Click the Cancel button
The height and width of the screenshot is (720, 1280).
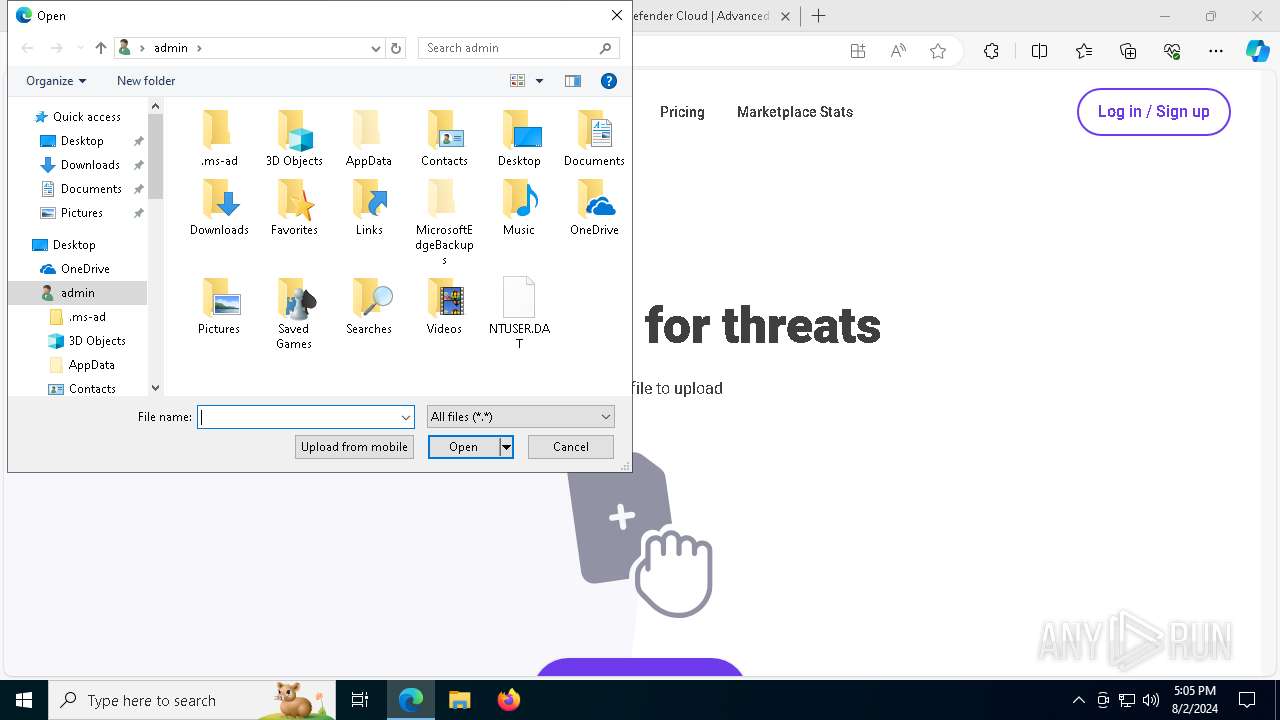[571, 447]
